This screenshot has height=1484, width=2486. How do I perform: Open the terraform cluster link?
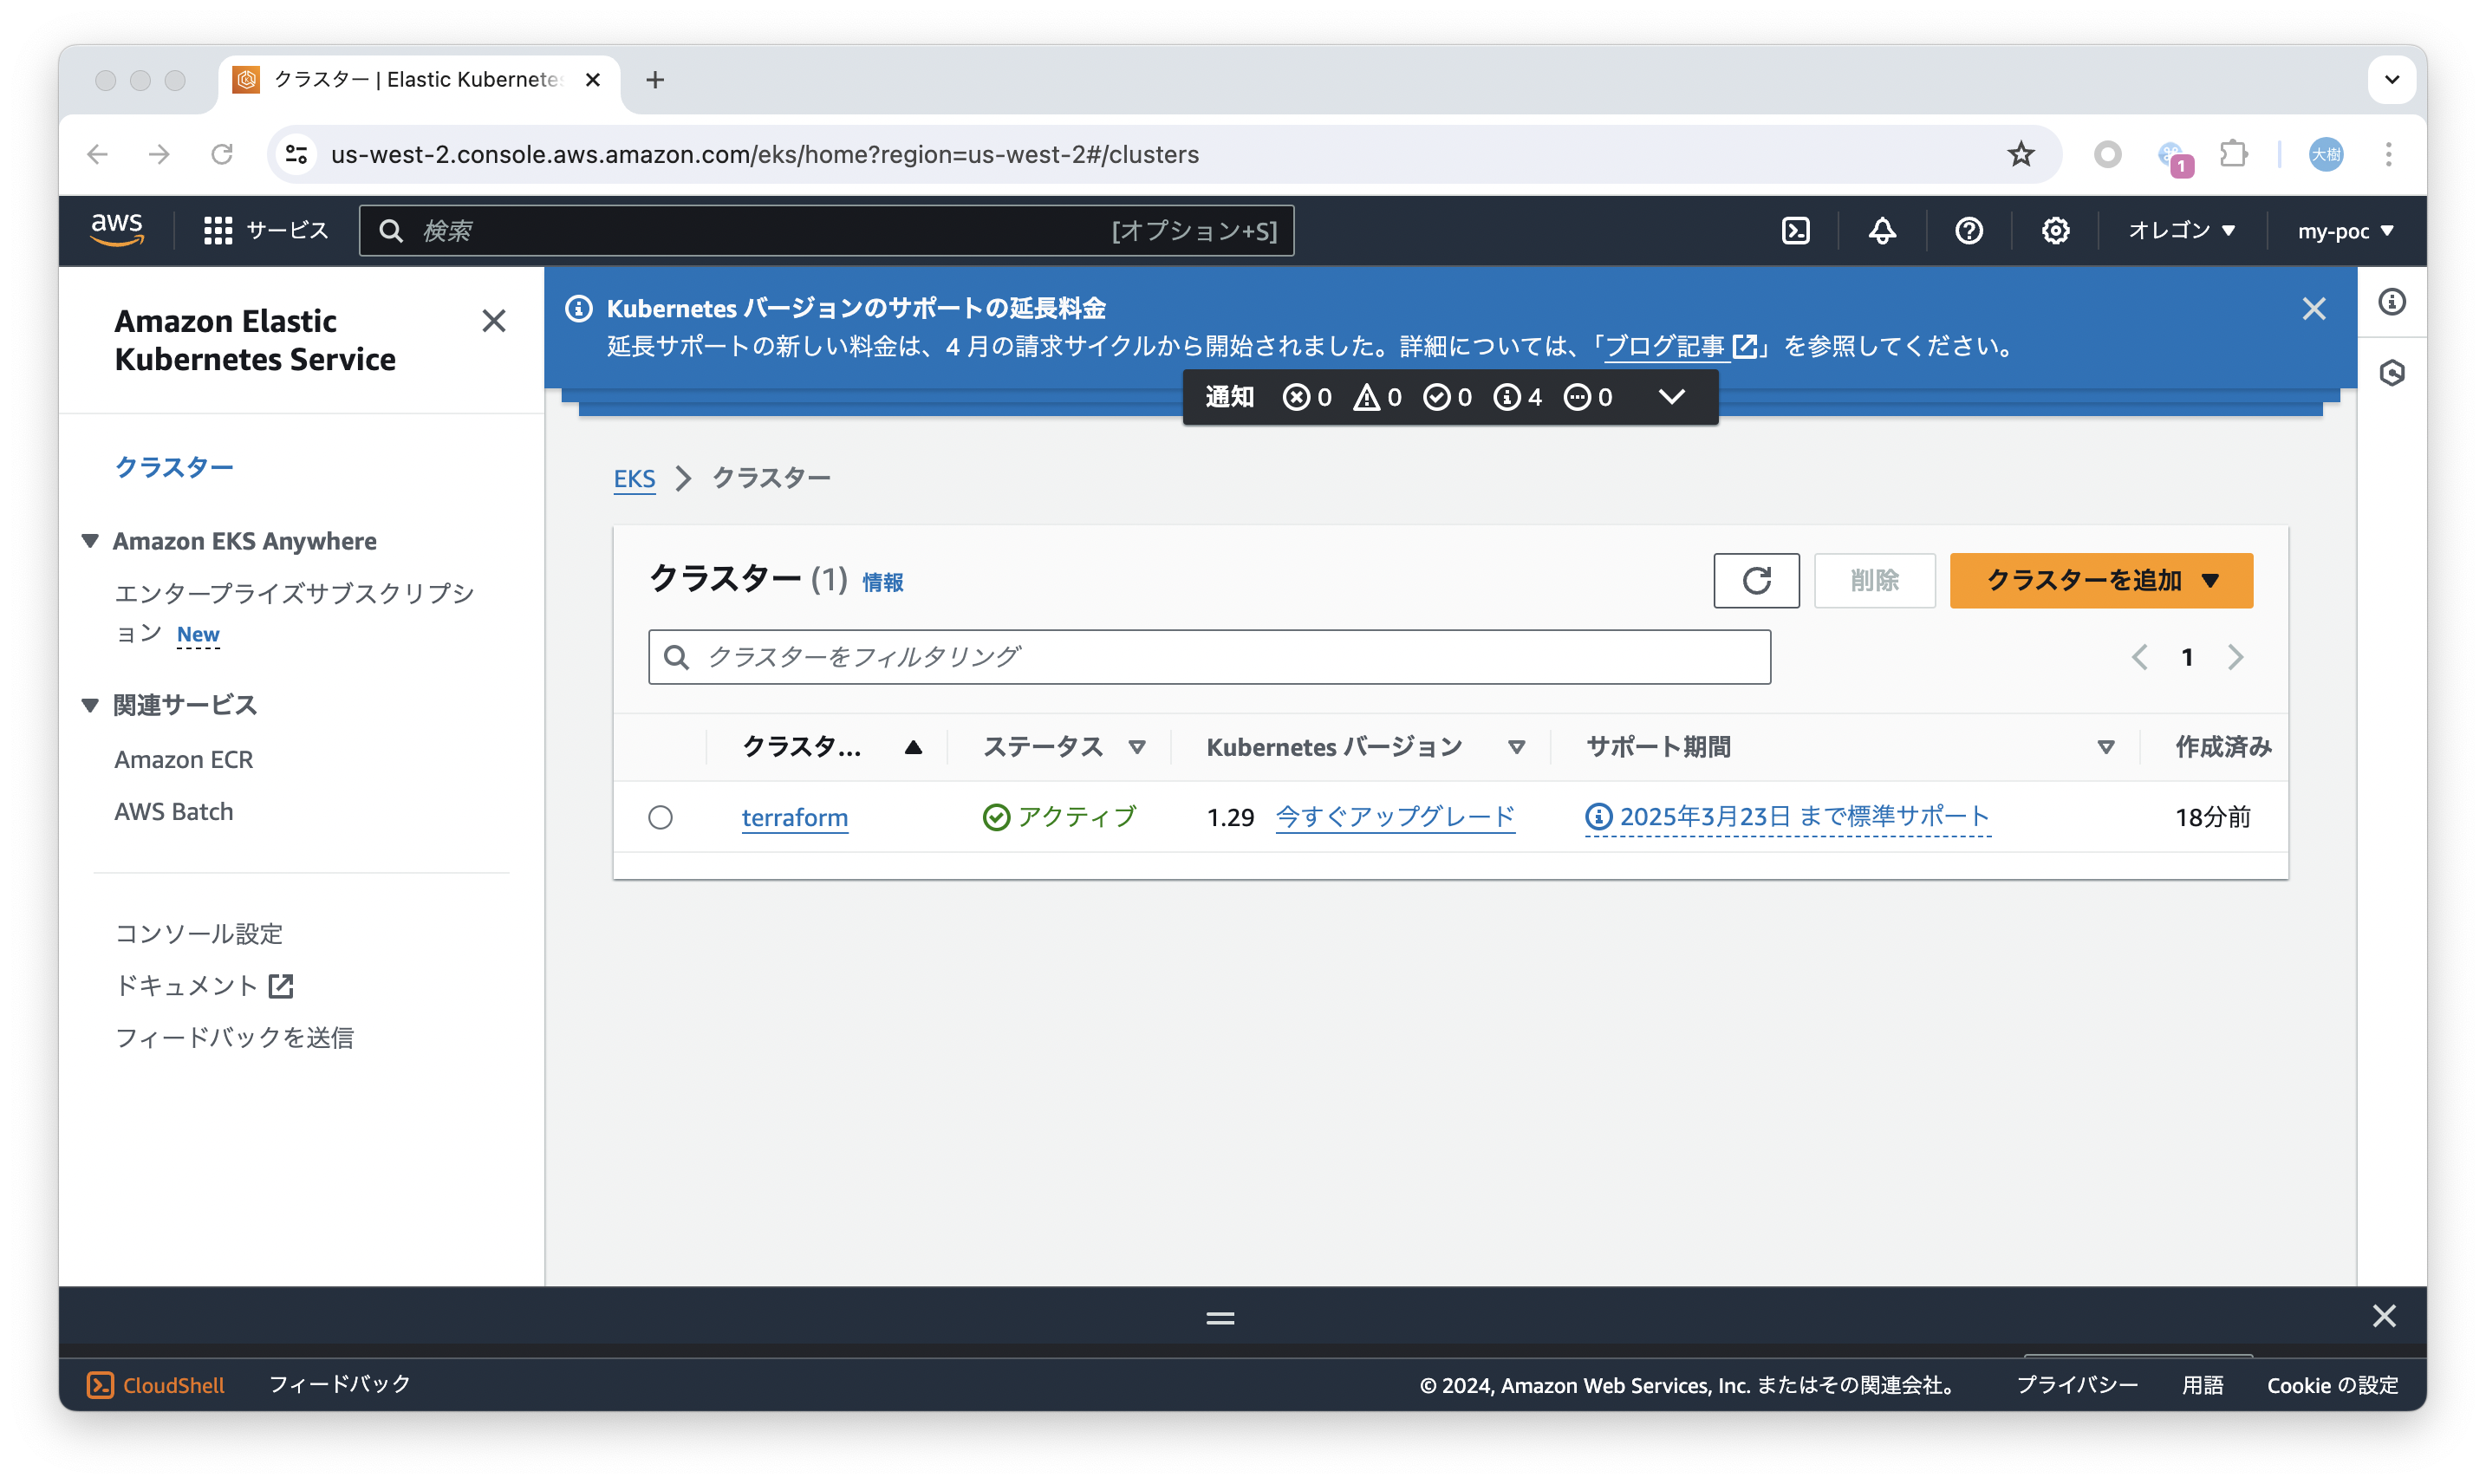pyautogui.click(x=794, y=817)
